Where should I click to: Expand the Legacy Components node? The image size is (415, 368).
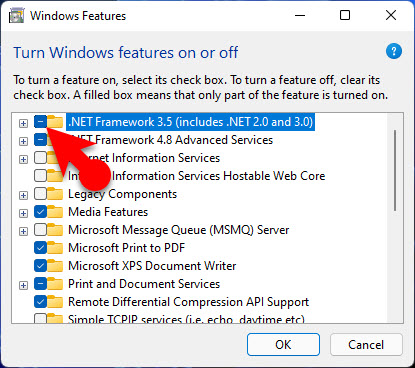pos(23,195)
